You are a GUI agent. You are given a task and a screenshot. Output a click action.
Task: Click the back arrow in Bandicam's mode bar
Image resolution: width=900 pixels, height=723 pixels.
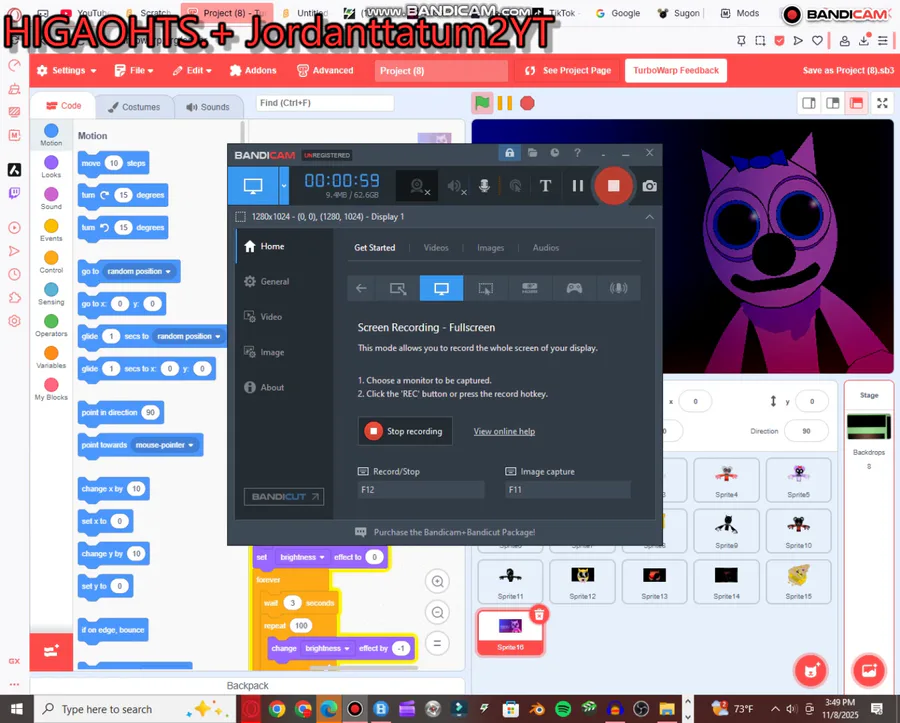tap(361, 288)
